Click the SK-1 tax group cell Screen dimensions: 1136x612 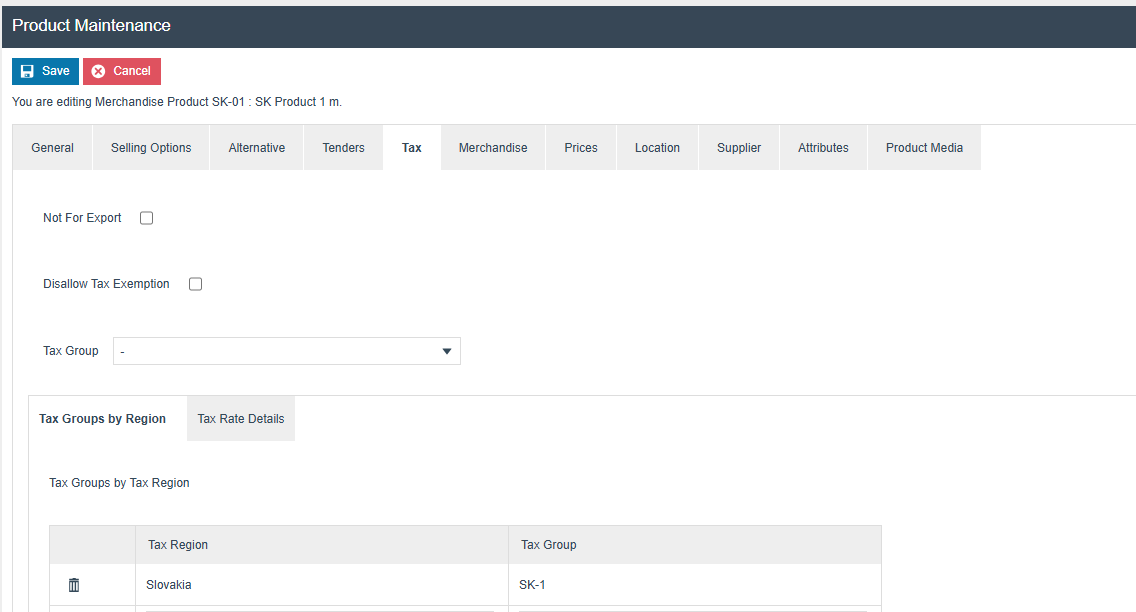pyautogui.click(x=694, y=585)
